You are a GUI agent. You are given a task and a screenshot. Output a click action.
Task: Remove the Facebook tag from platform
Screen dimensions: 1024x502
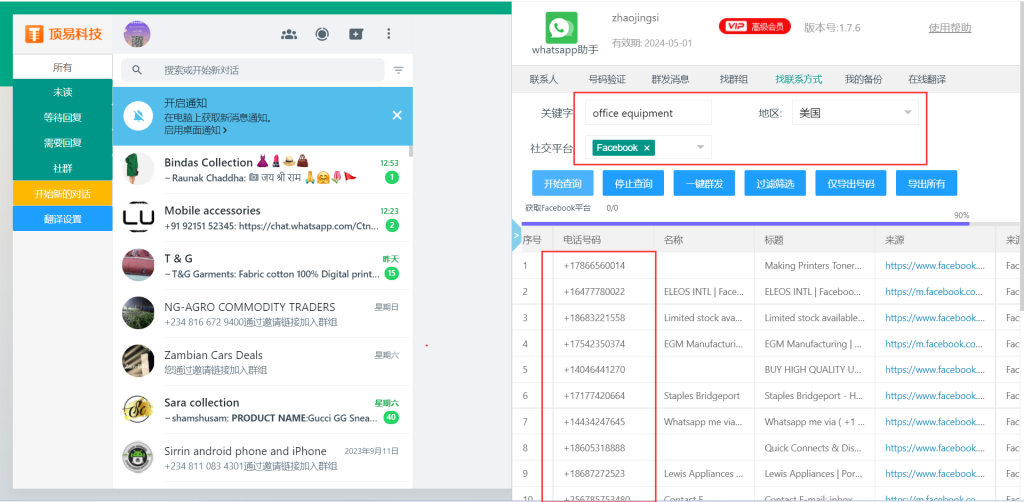click(647, 148)
